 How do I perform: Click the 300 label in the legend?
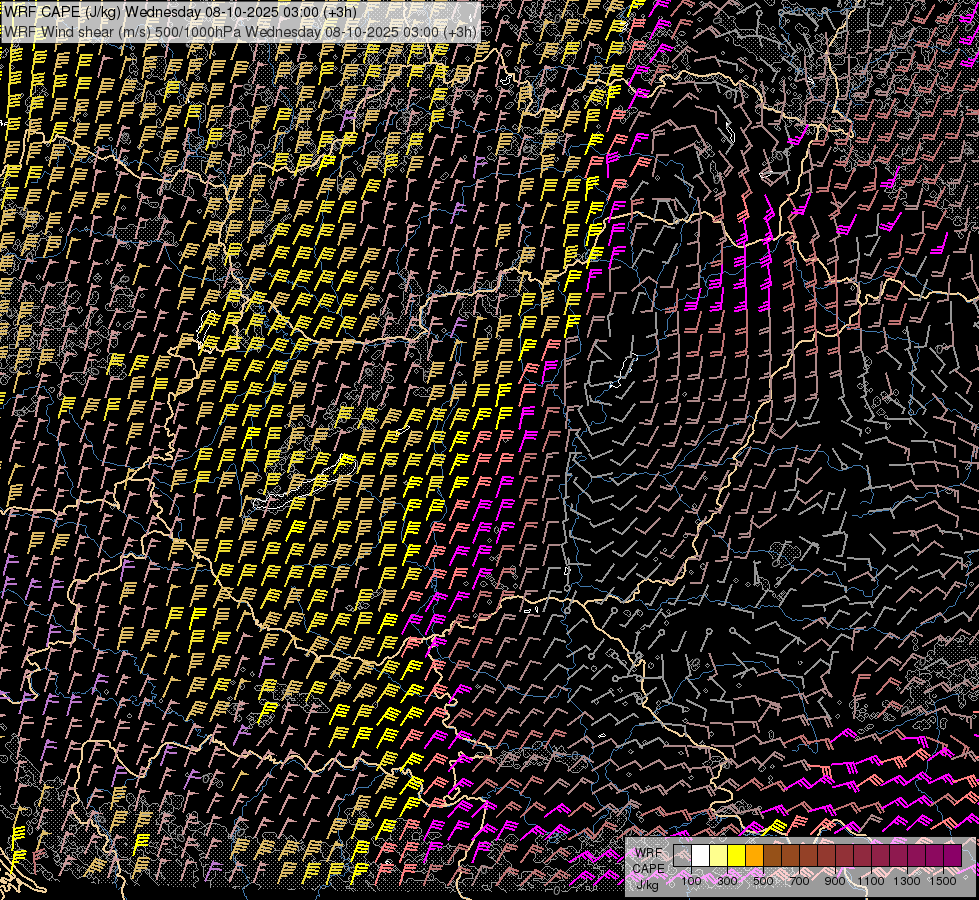tap(727, 881)
